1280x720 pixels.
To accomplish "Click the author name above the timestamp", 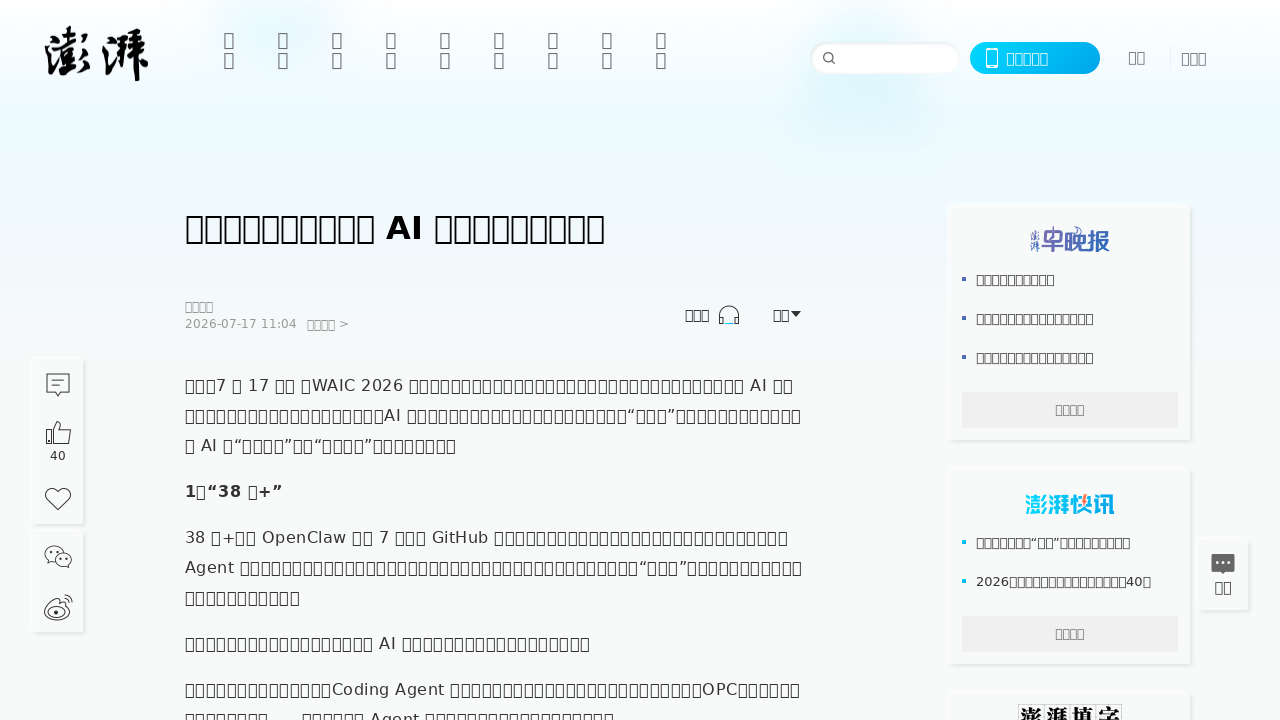I will pos(199,307).
